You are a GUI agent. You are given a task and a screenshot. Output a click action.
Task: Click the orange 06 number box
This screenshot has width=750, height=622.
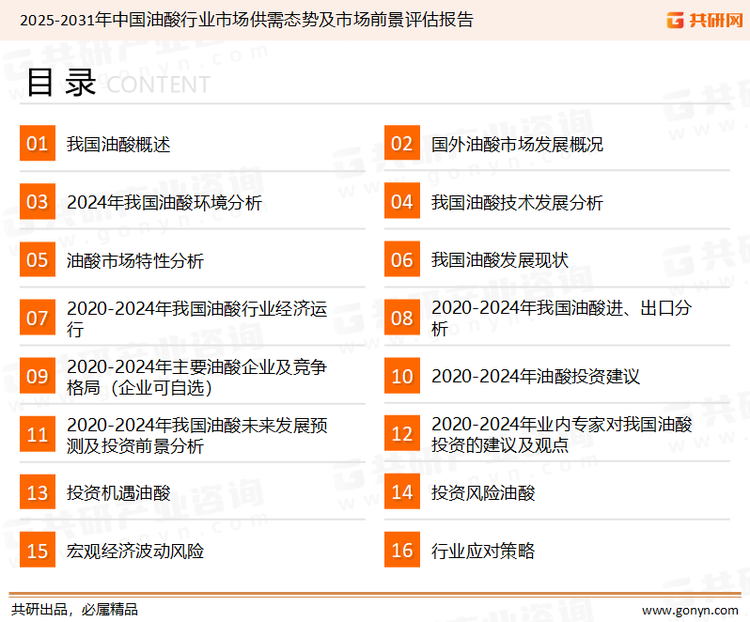point(402,259)
